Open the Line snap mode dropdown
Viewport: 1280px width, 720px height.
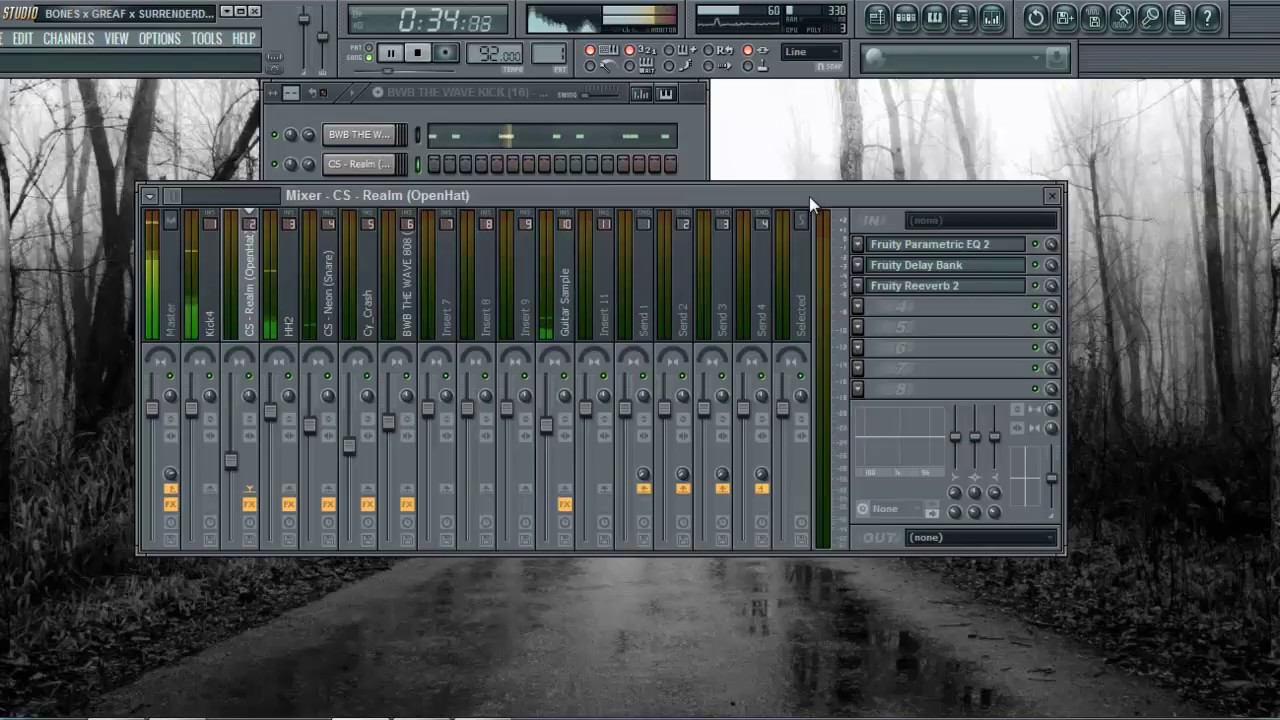click(812, 52)
